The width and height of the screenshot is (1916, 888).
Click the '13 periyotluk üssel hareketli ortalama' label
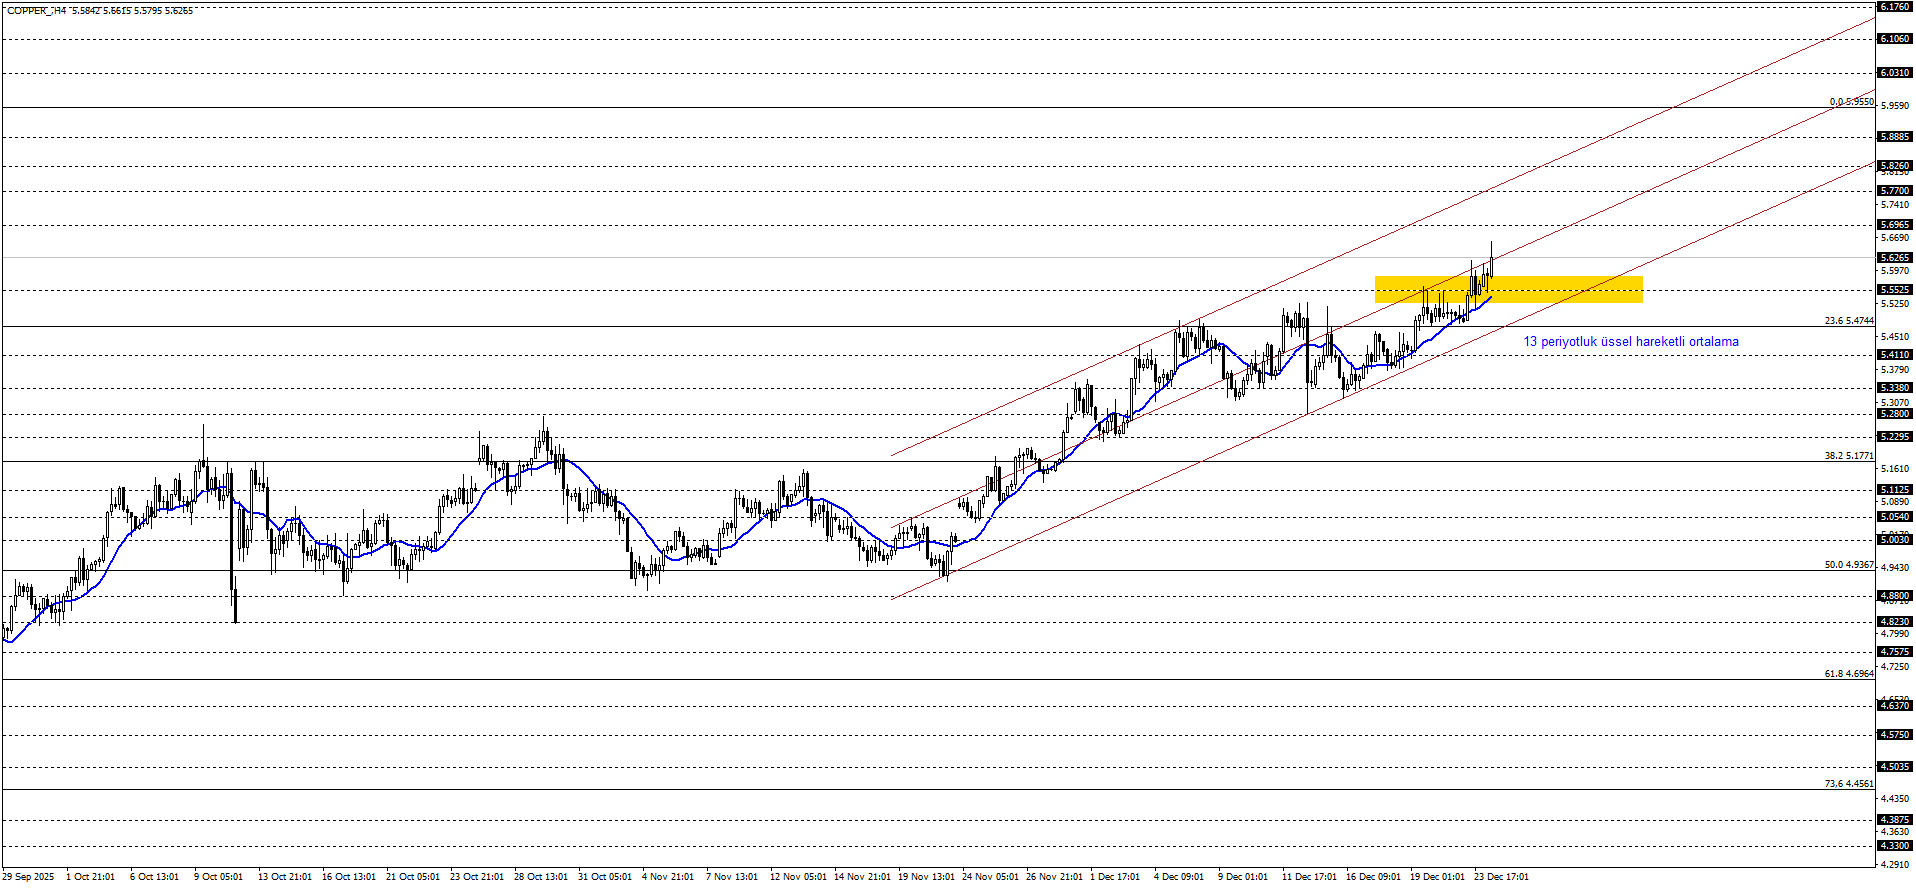(x=1630, y=342)
